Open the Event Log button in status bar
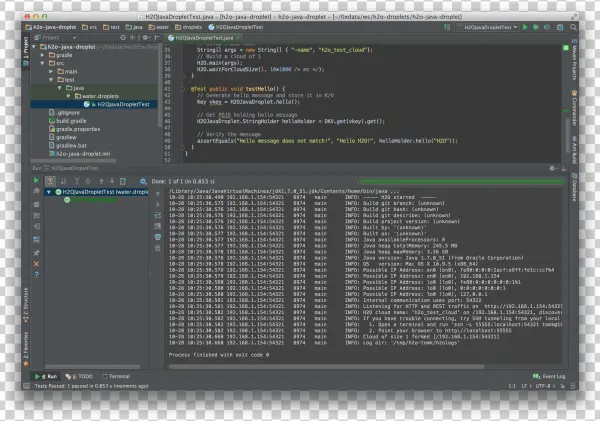 (x=548, y=376)
